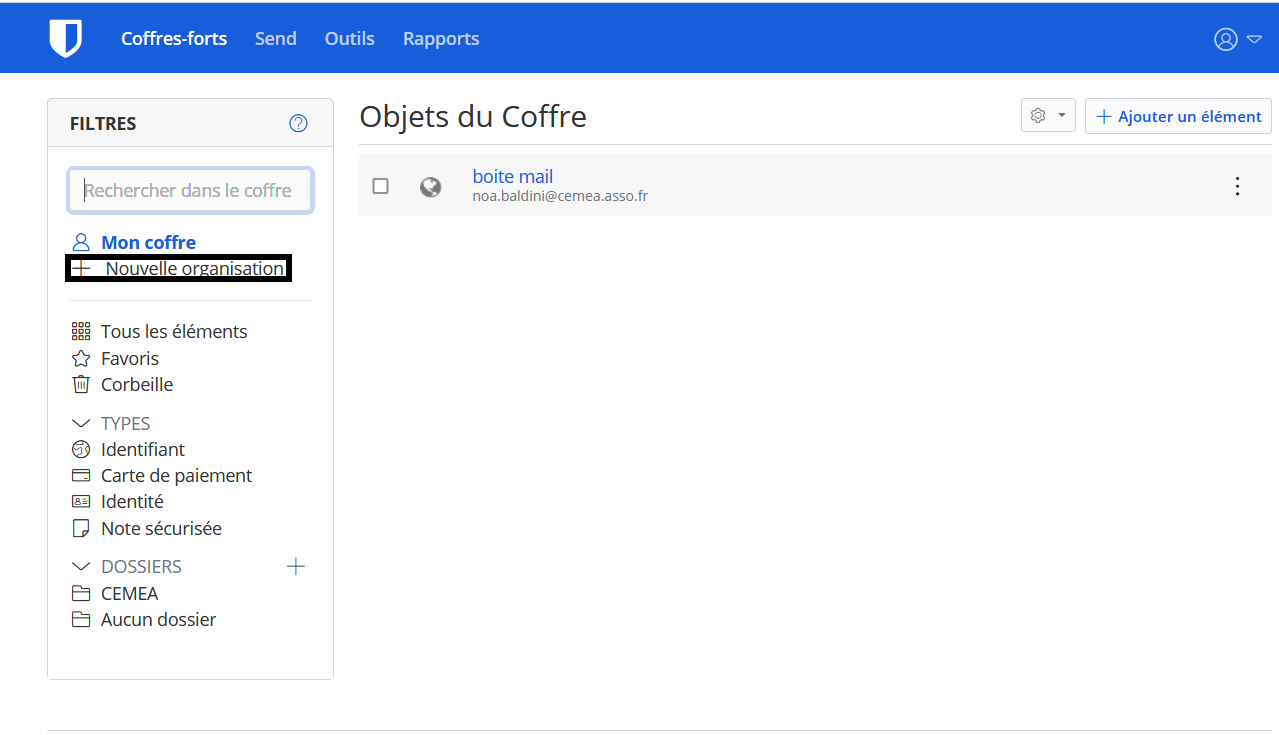Screen dimensions: 1279x735
Task: Click the Bitwarden shield logo
Action: click(65, 39)
